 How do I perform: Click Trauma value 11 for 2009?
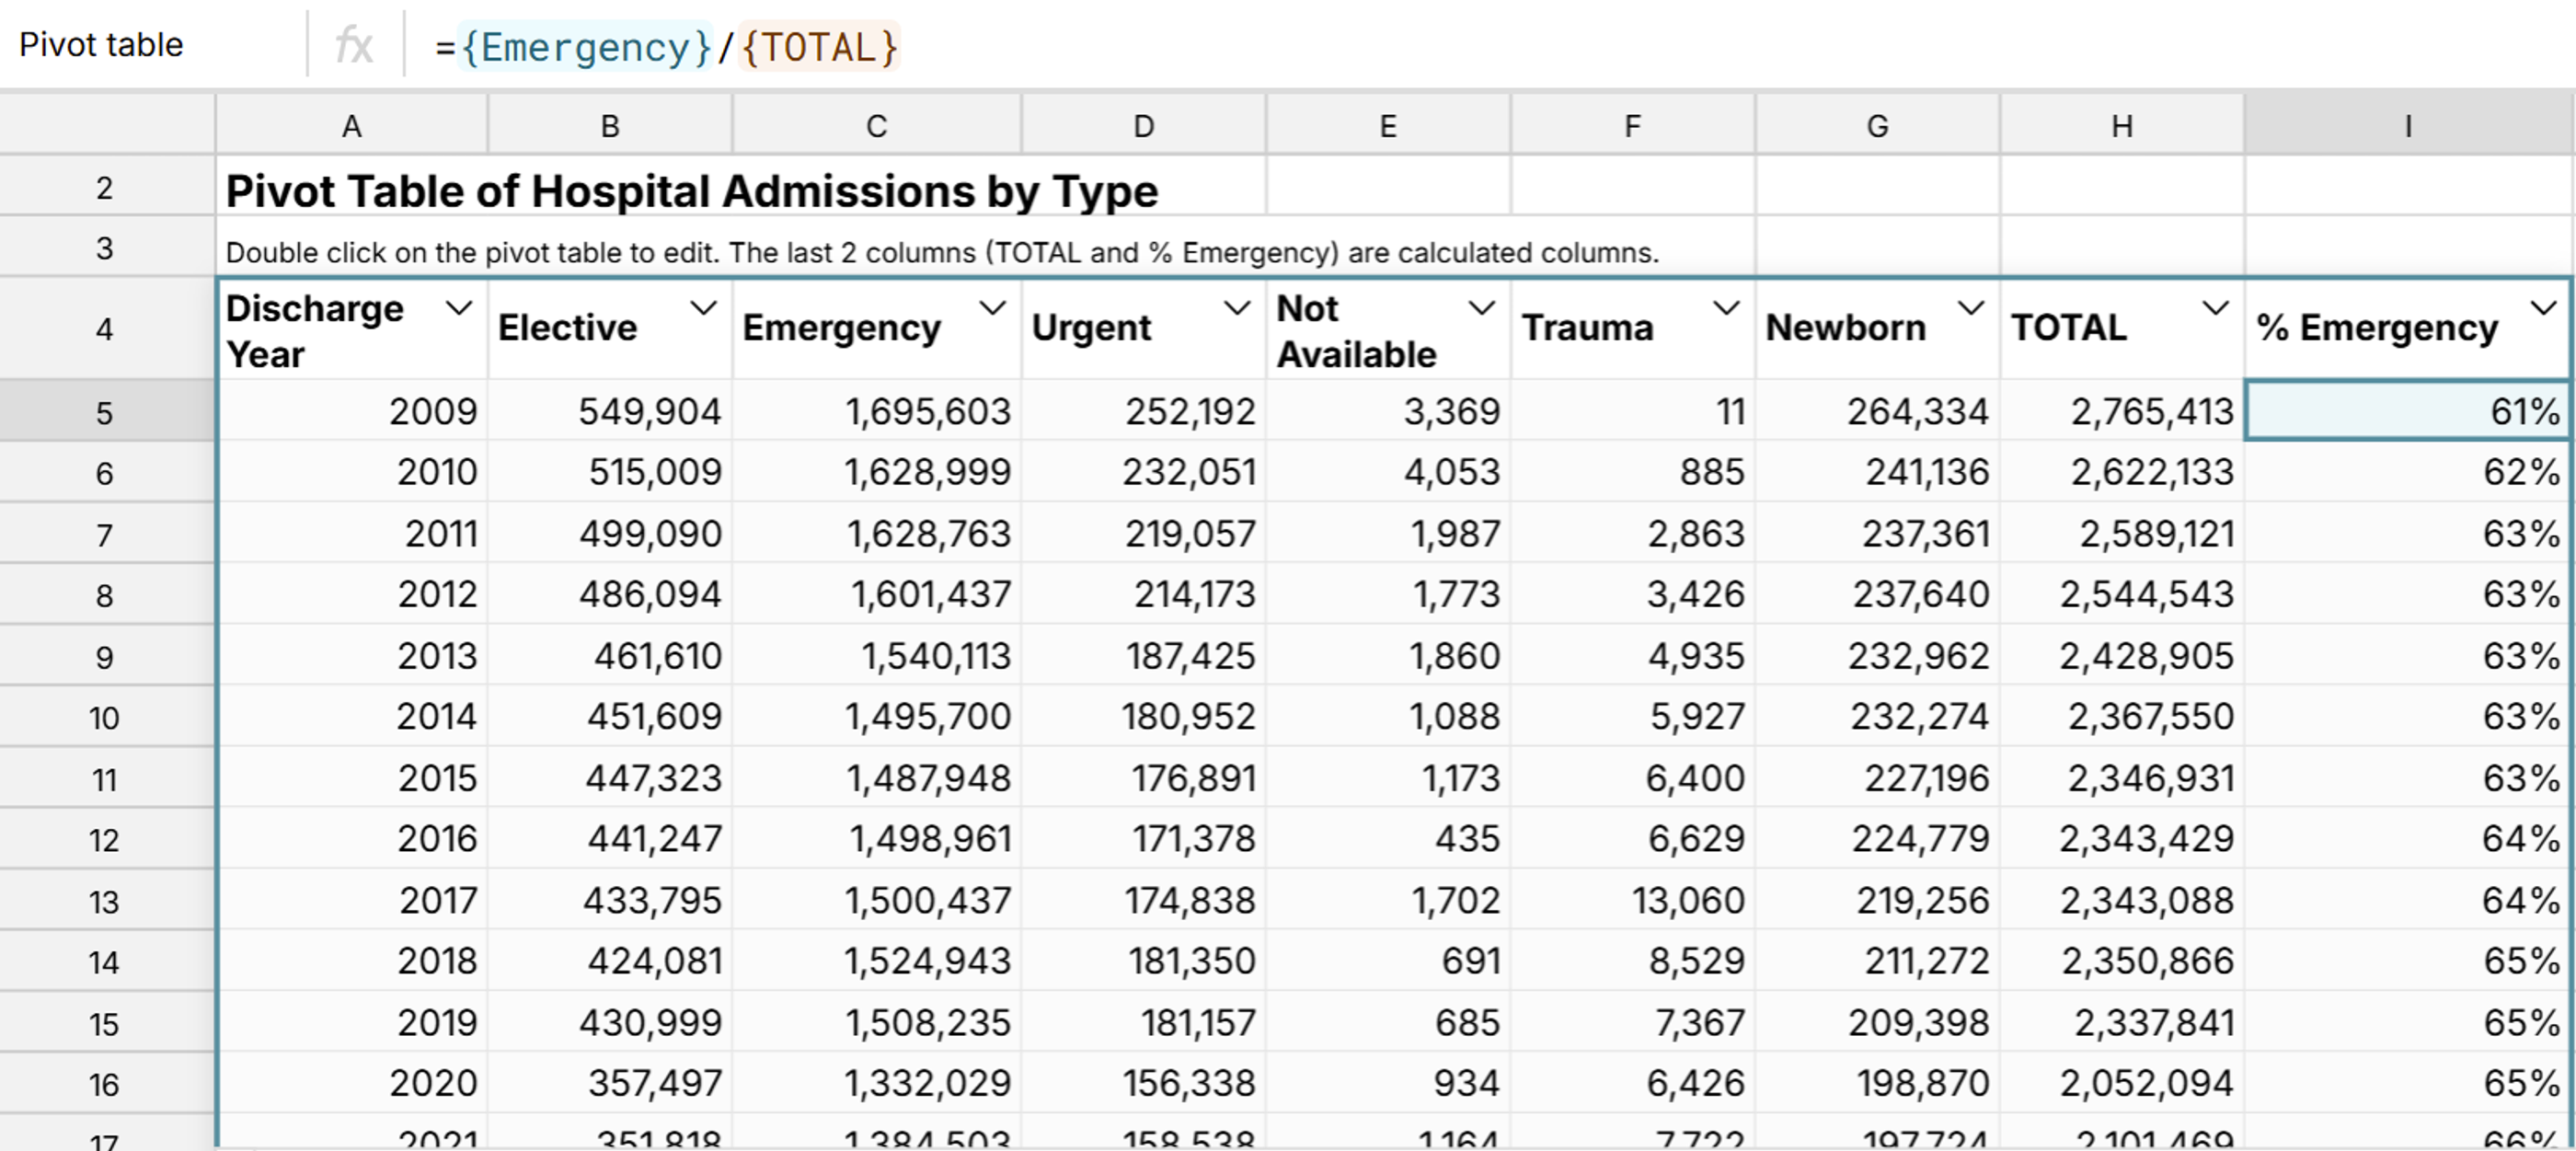pyautogui.click(x=1633, y=410)
